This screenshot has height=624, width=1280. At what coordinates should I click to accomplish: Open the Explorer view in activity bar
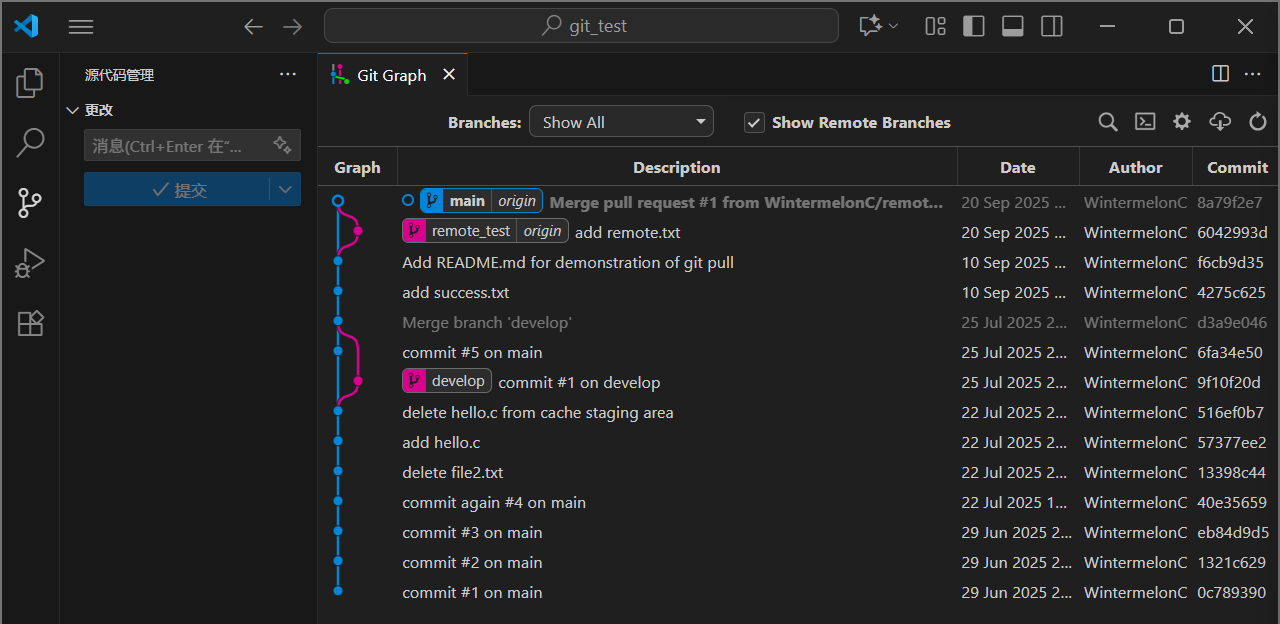tap(30, 83)
